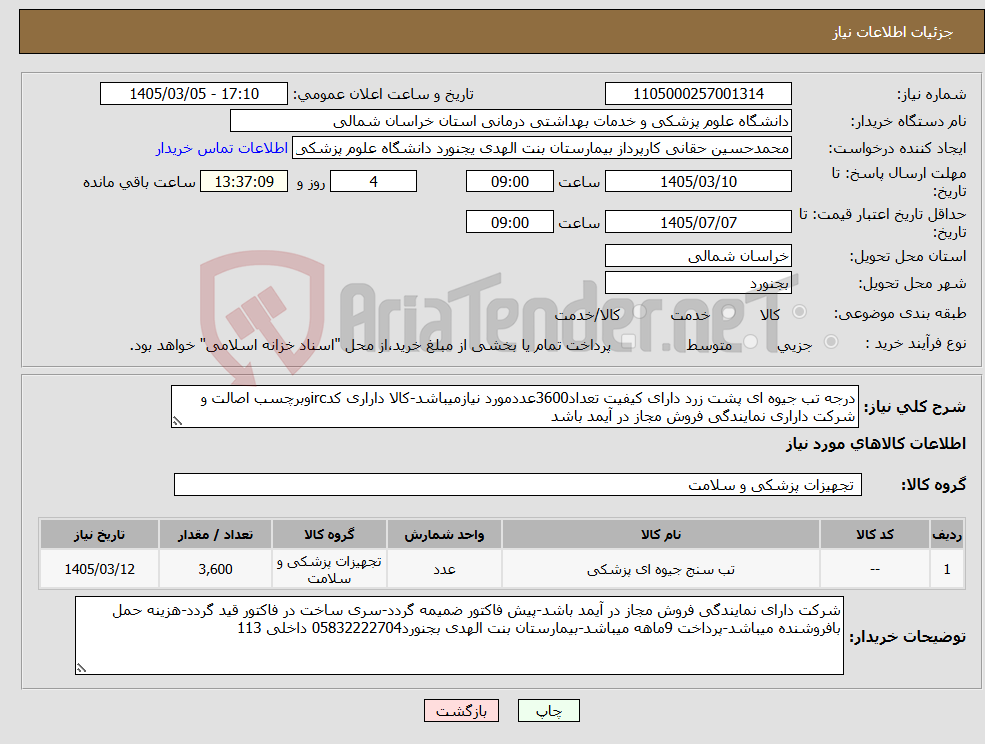Viewport: 985px width, 744px height.
Task: Click the کد کالا column header
Action: (874, 534)
